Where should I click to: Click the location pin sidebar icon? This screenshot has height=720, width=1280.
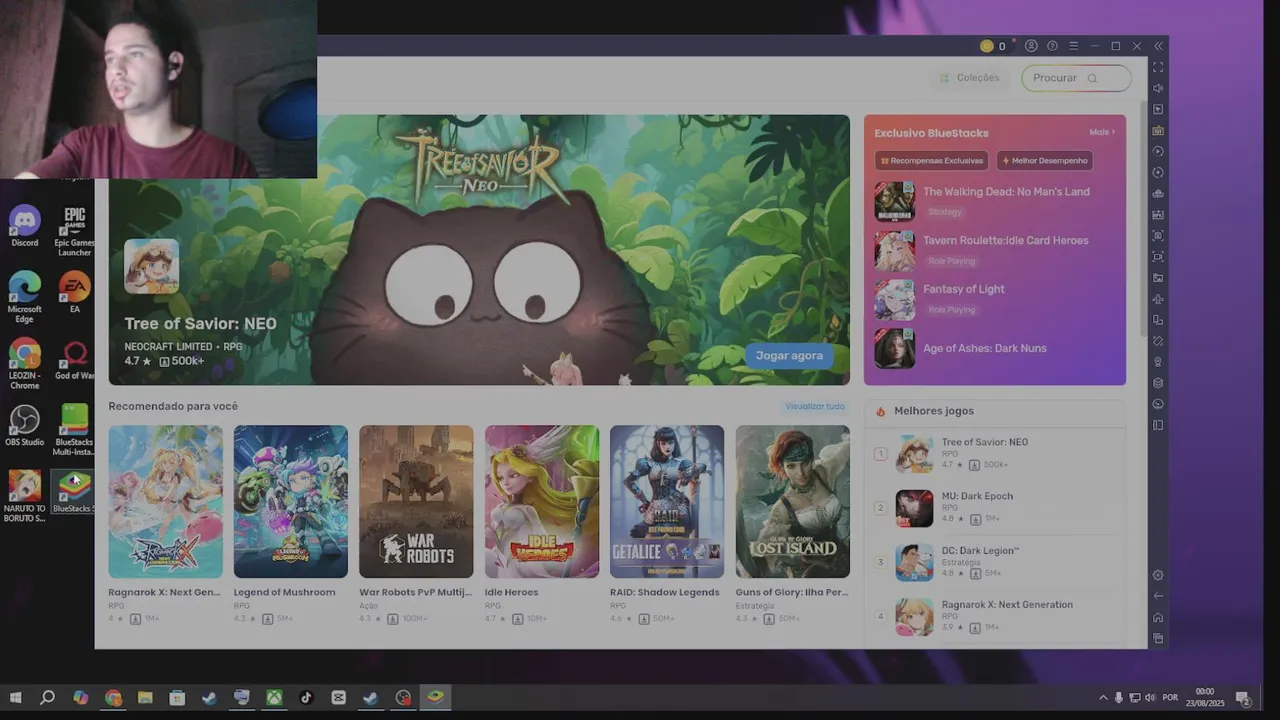pos(1158,362)
